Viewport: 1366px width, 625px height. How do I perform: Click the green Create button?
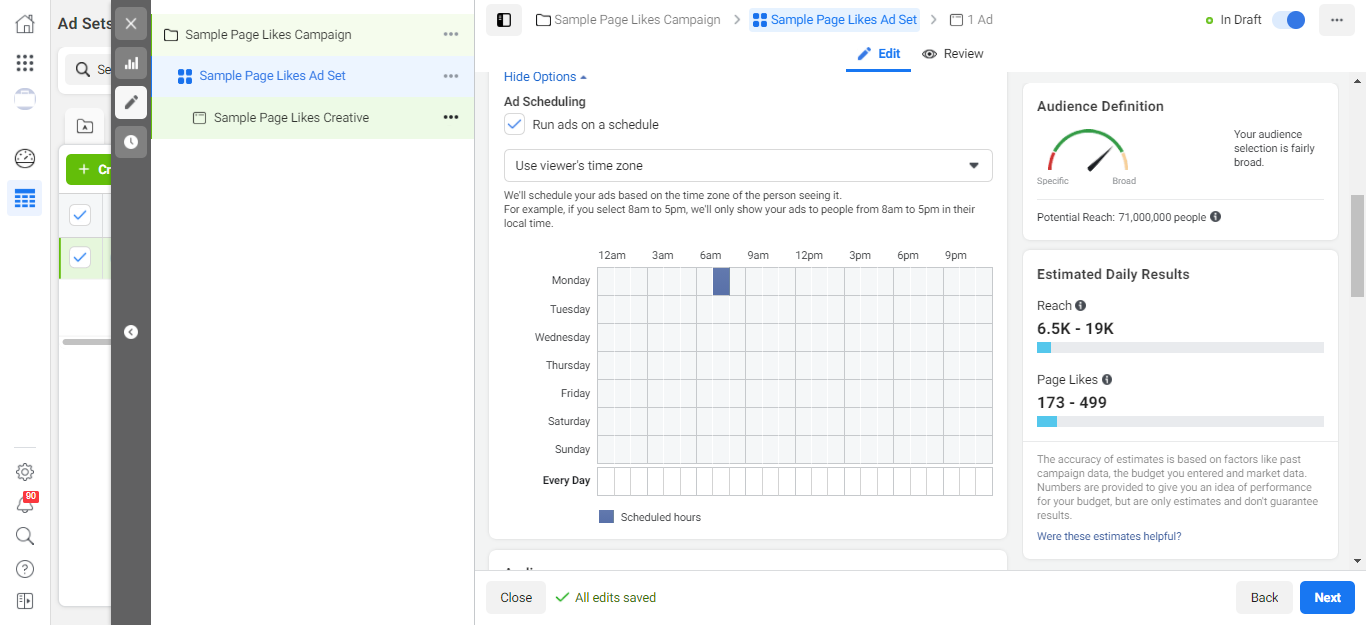[89, 170]
